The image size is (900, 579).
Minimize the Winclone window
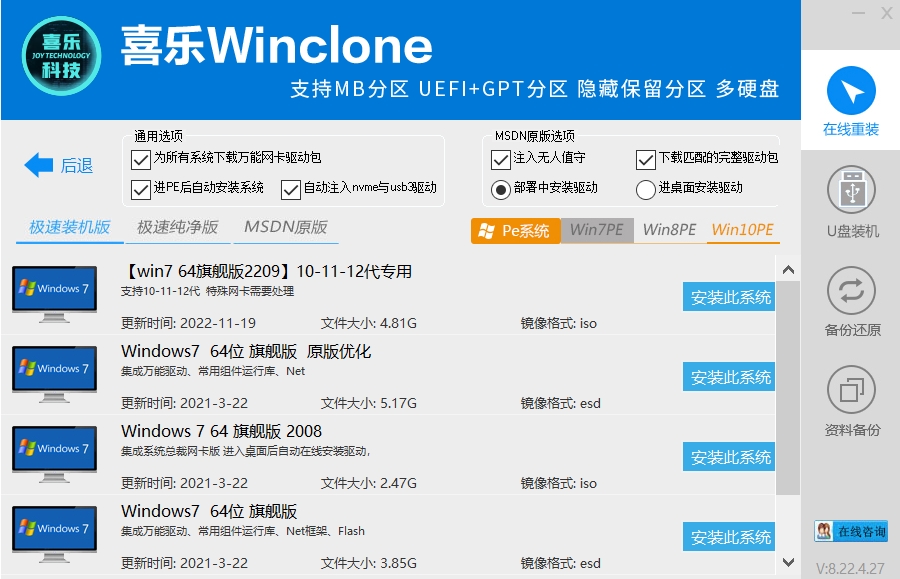click(858, 13)
